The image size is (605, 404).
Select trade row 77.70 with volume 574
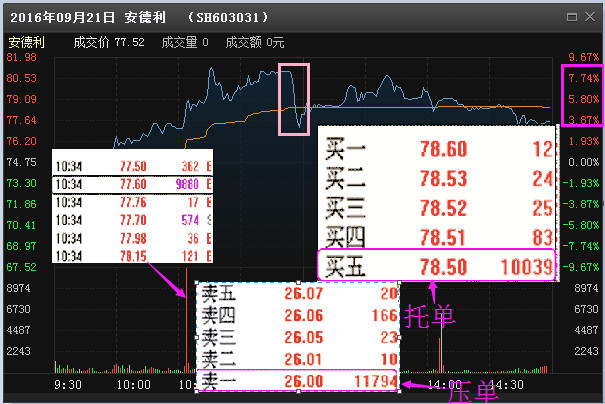[132, 220]
